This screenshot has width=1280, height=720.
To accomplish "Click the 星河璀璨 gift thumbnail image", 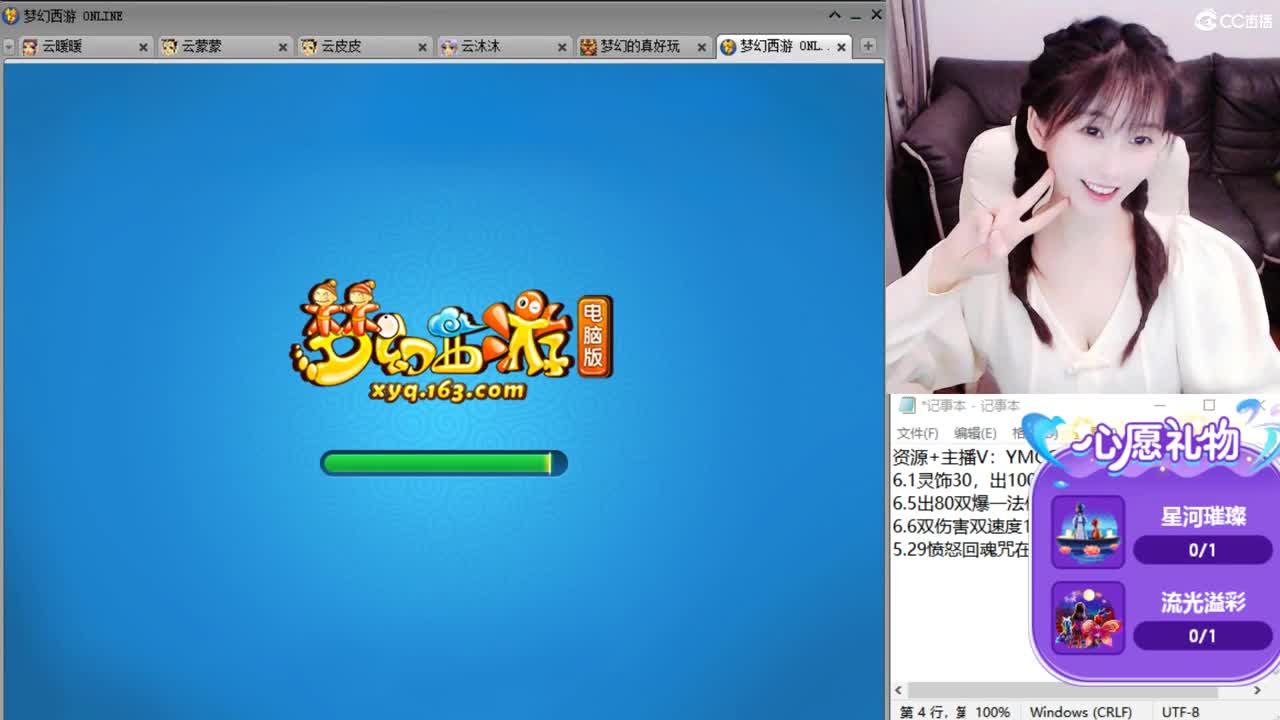I will (x=1087, y=531).
